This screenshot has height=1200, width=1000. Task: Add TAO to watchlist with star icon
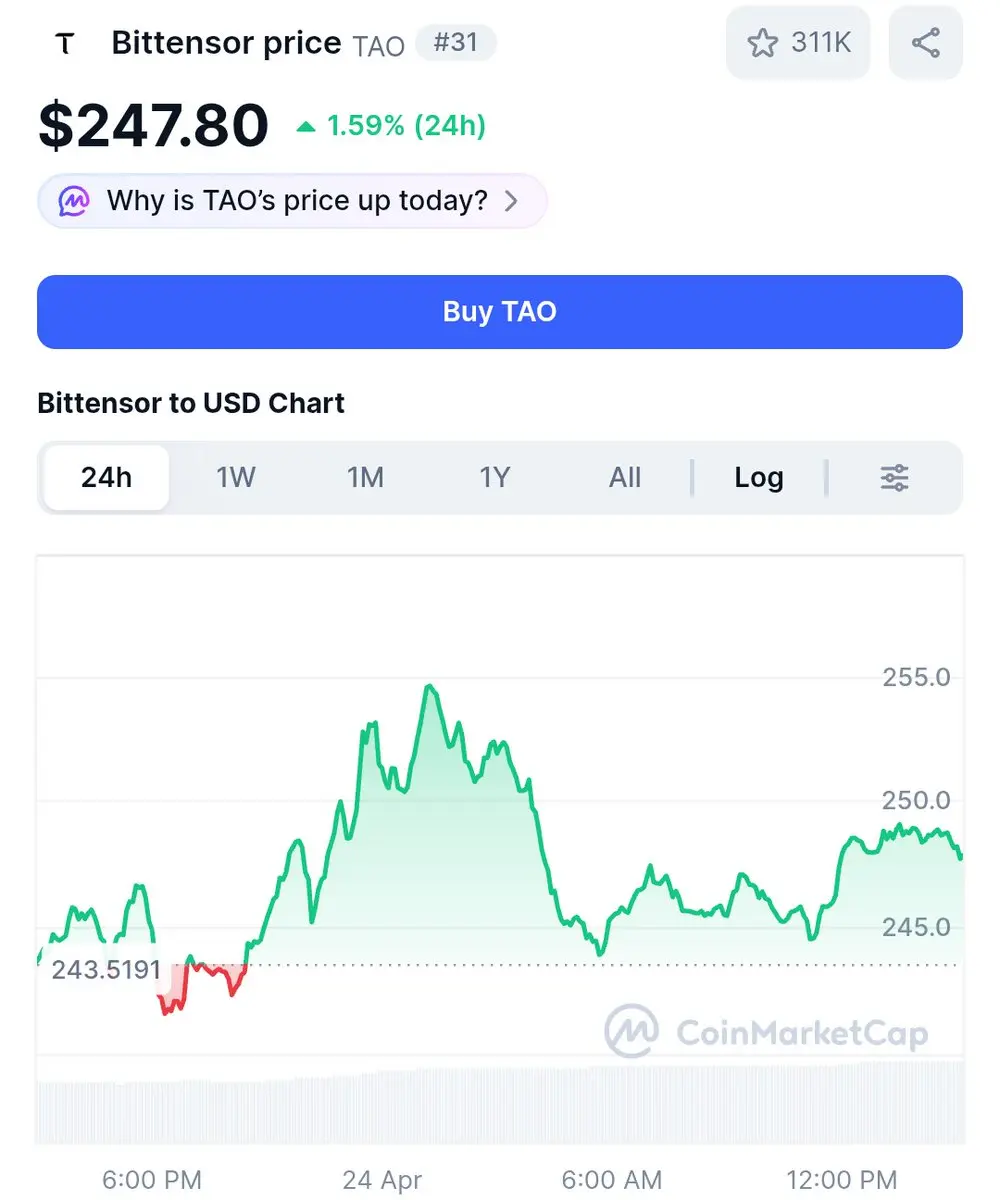[762, 43]
